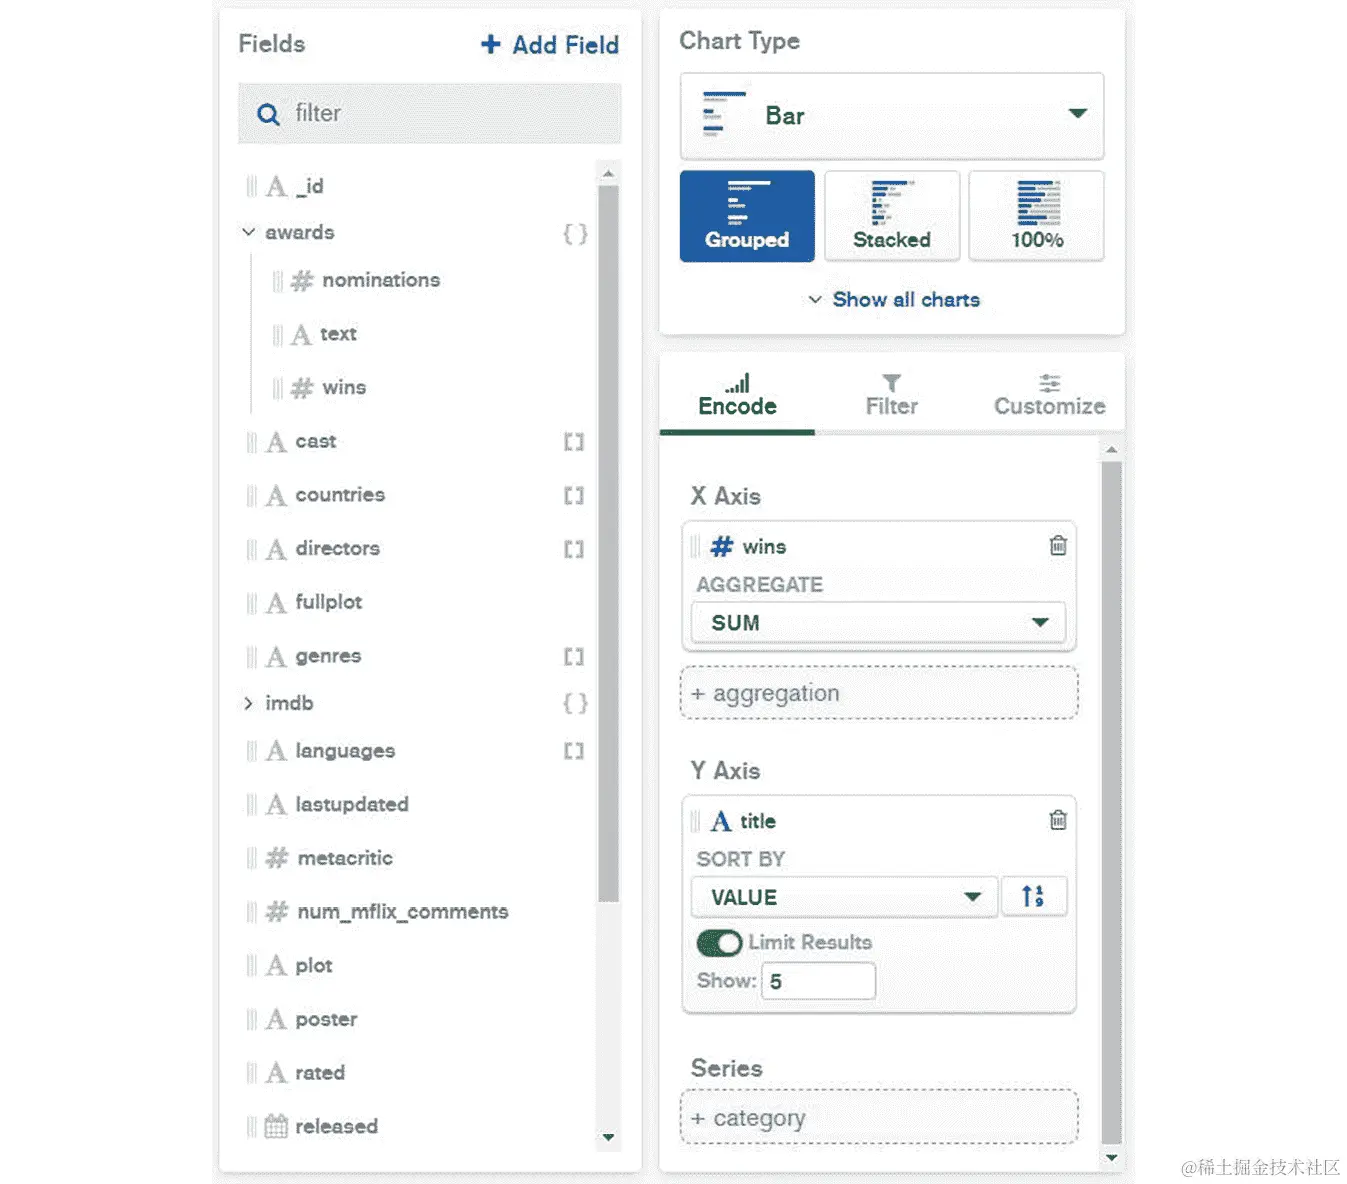Select the fullplot field
Screen dimensions: 1347x1184
tap(329, 602)
